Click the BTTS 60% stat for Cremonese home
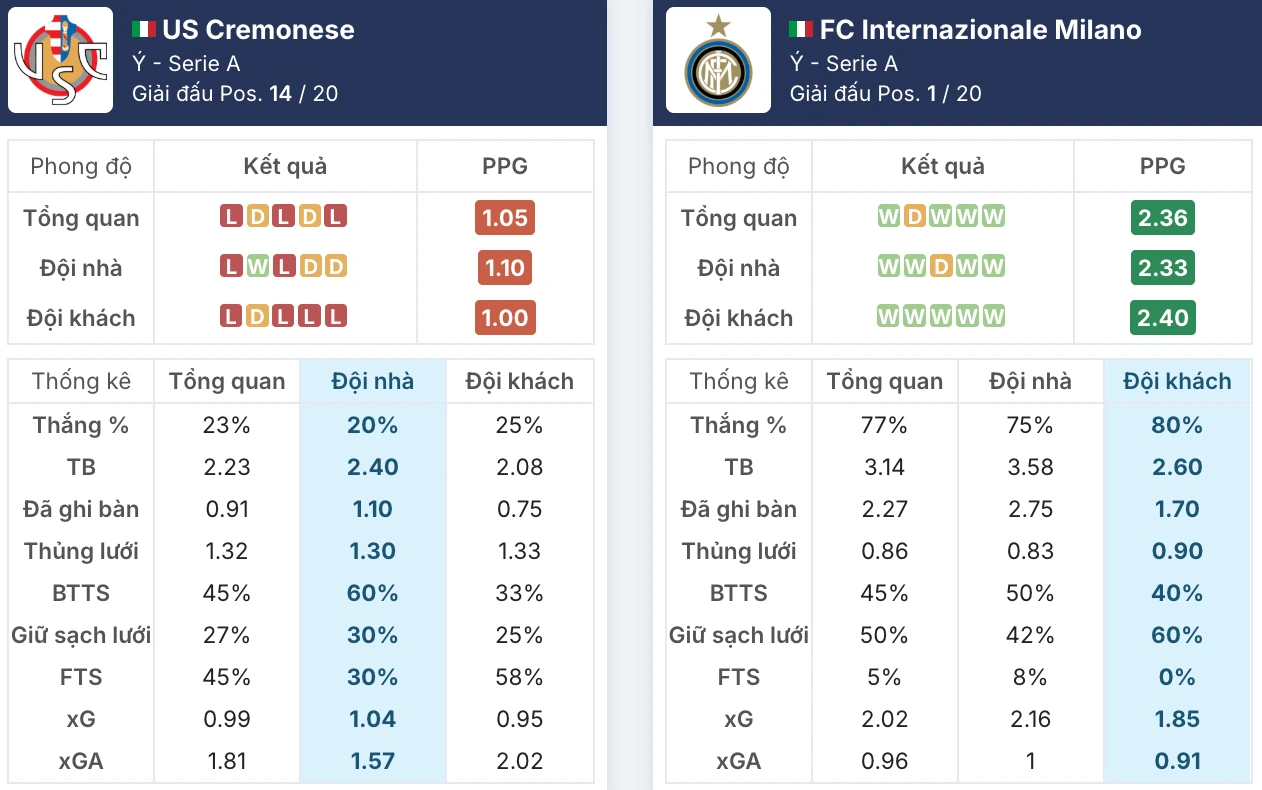 point(372,592)
